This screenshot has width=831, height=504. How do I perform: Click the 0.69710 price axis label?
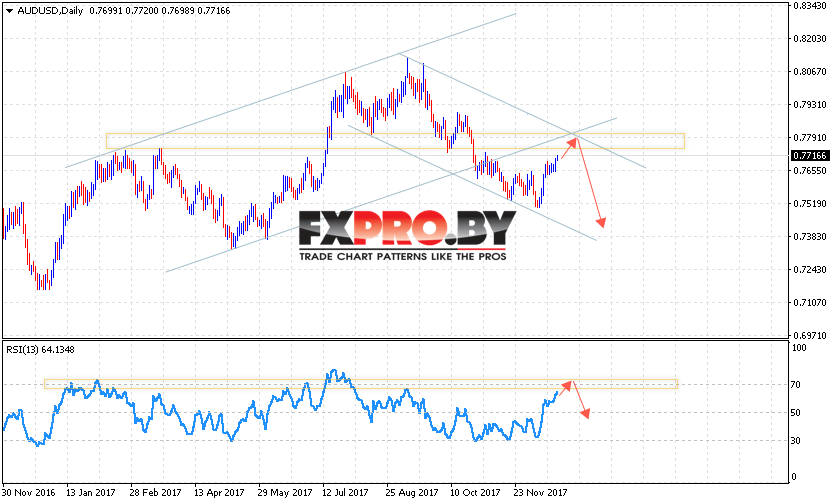click(810, 335)
